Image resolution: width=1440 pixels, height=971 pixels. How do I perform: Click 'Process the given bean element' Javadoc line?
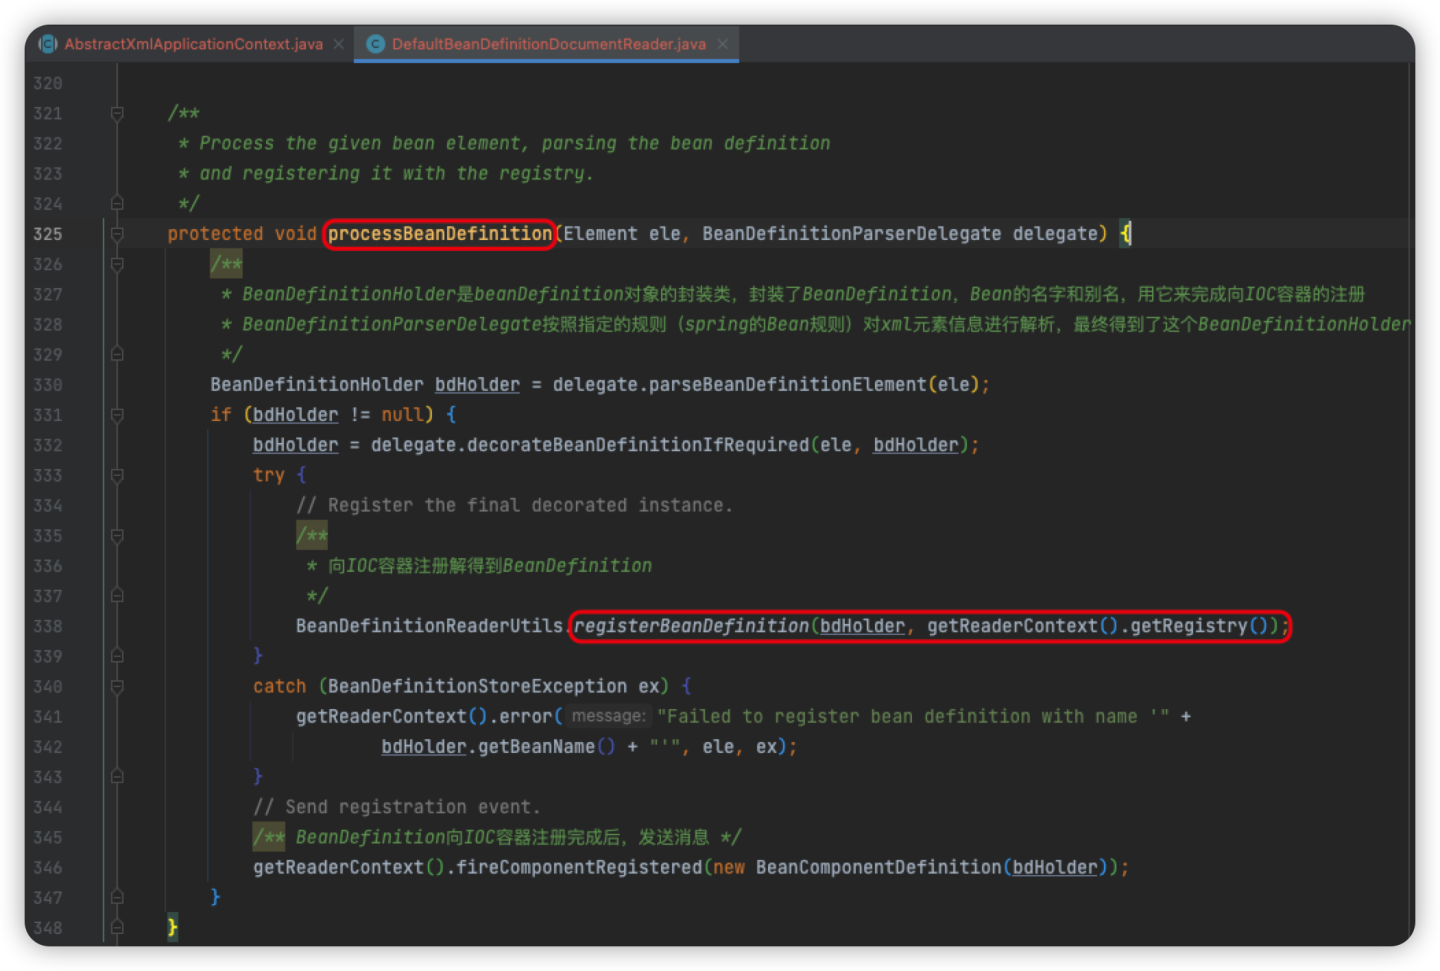(504, 143)
